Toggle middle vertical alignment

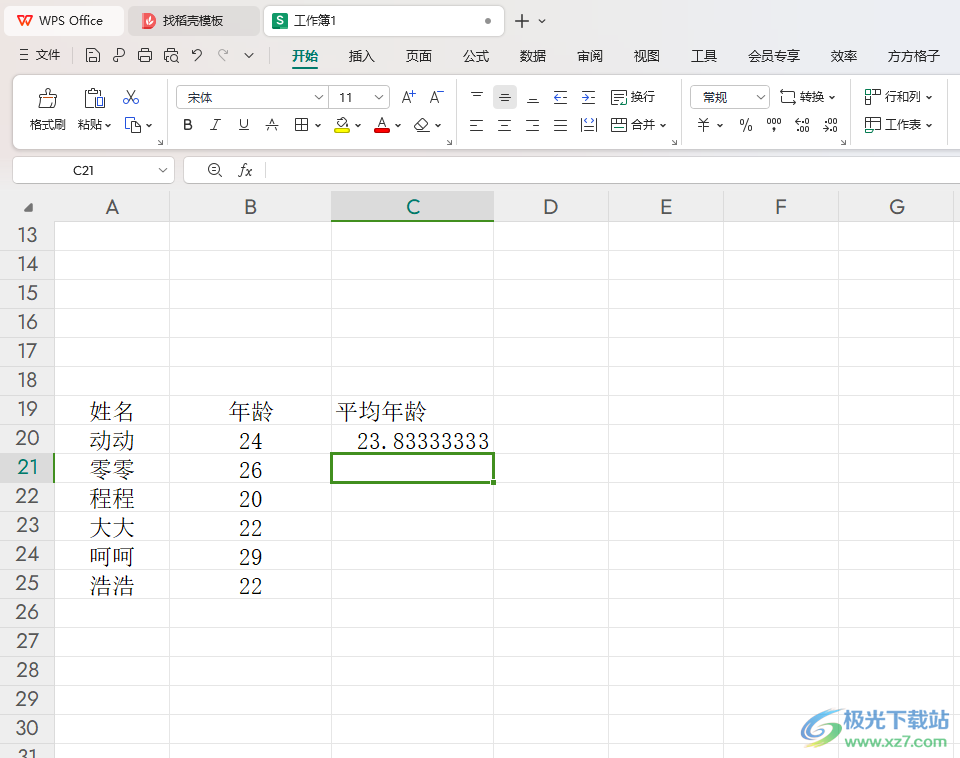505,97
